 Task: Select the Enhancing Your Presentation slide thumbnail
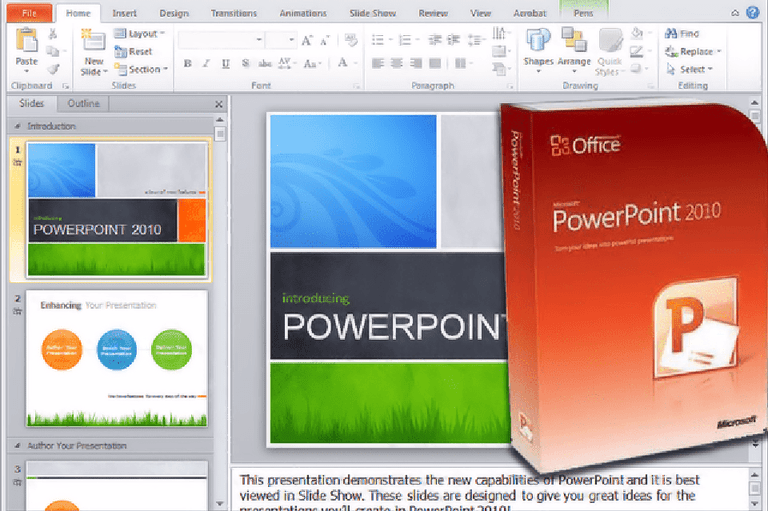tap(117, 358)
